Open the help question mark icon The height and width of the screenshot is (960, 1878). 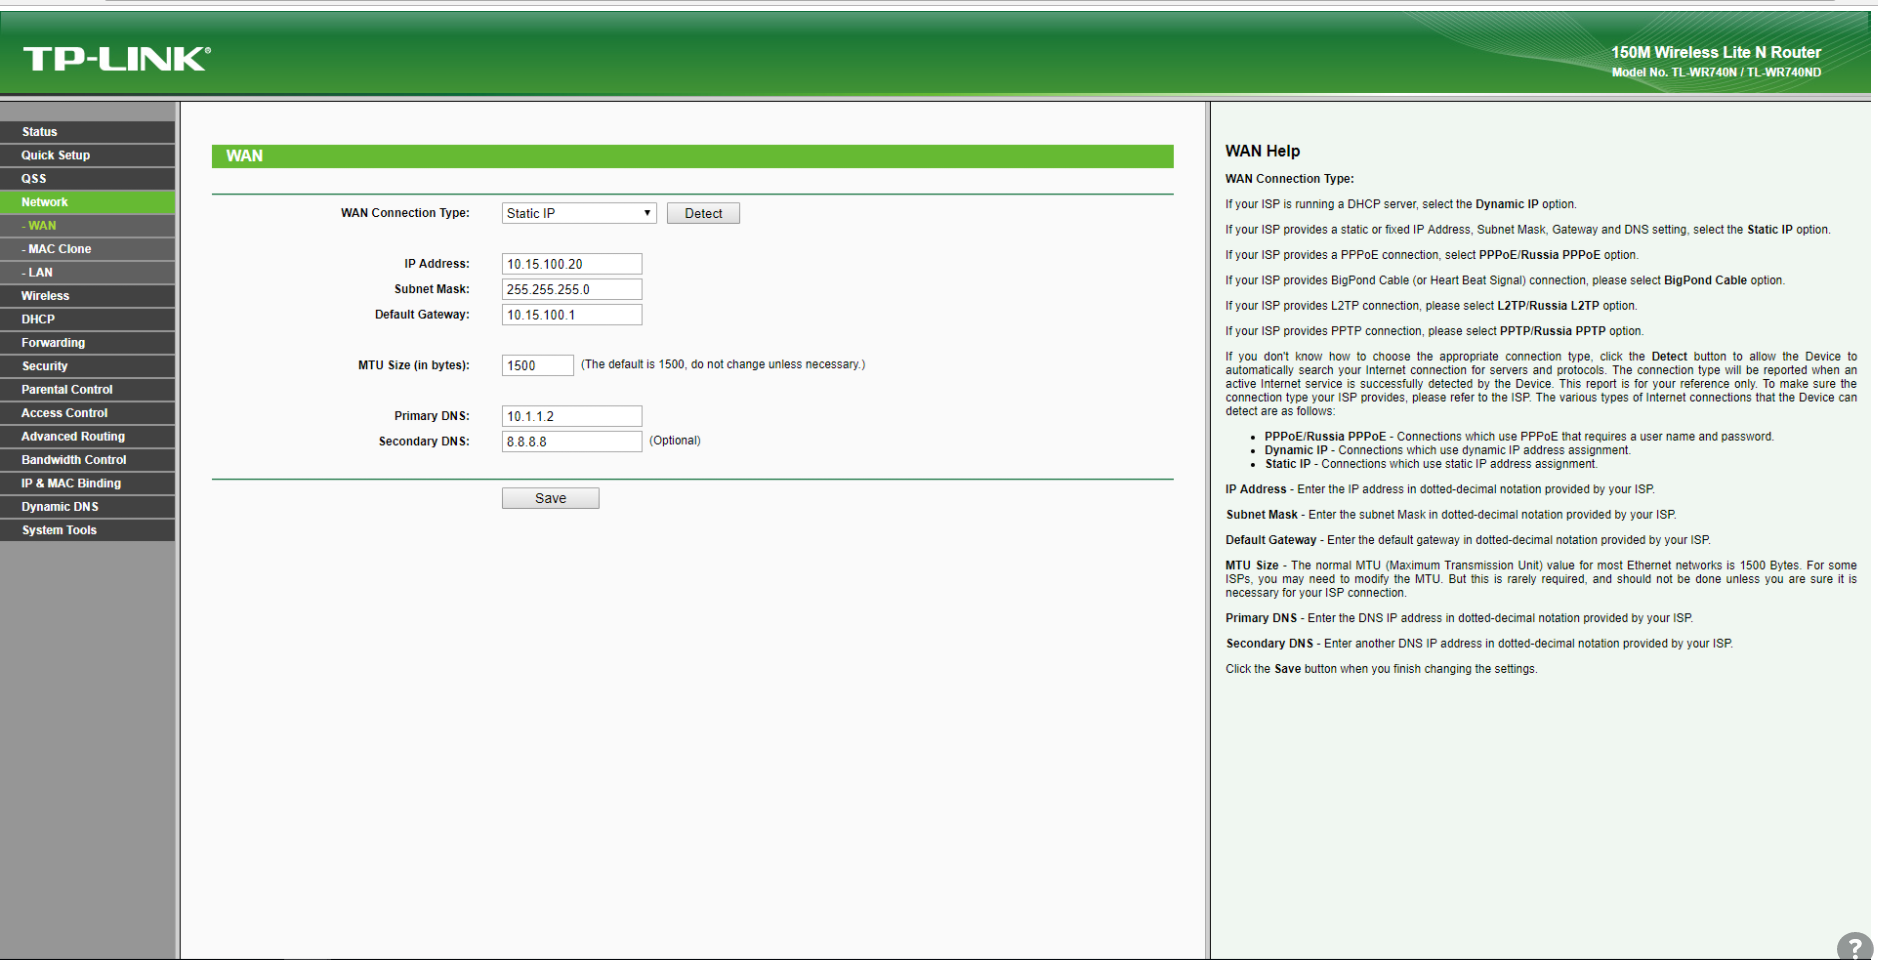click(1855, 946)
